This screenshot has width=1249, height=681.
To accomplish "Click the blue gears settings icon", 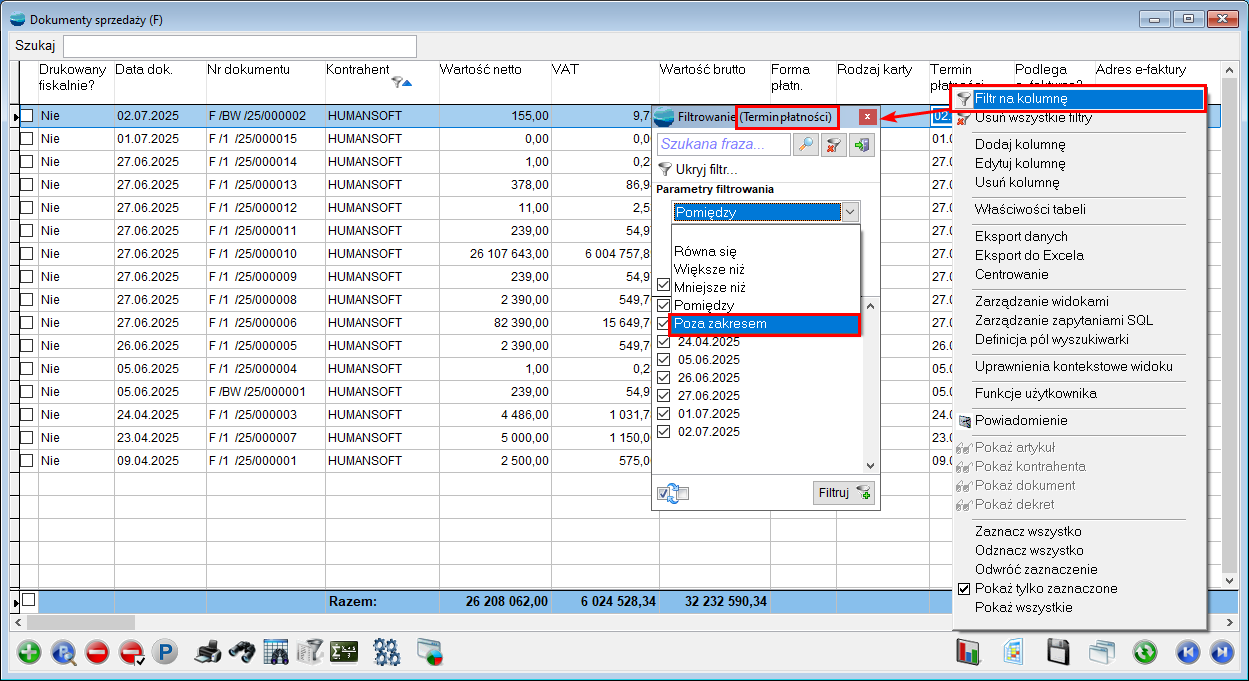I will (x=387, y=653).
